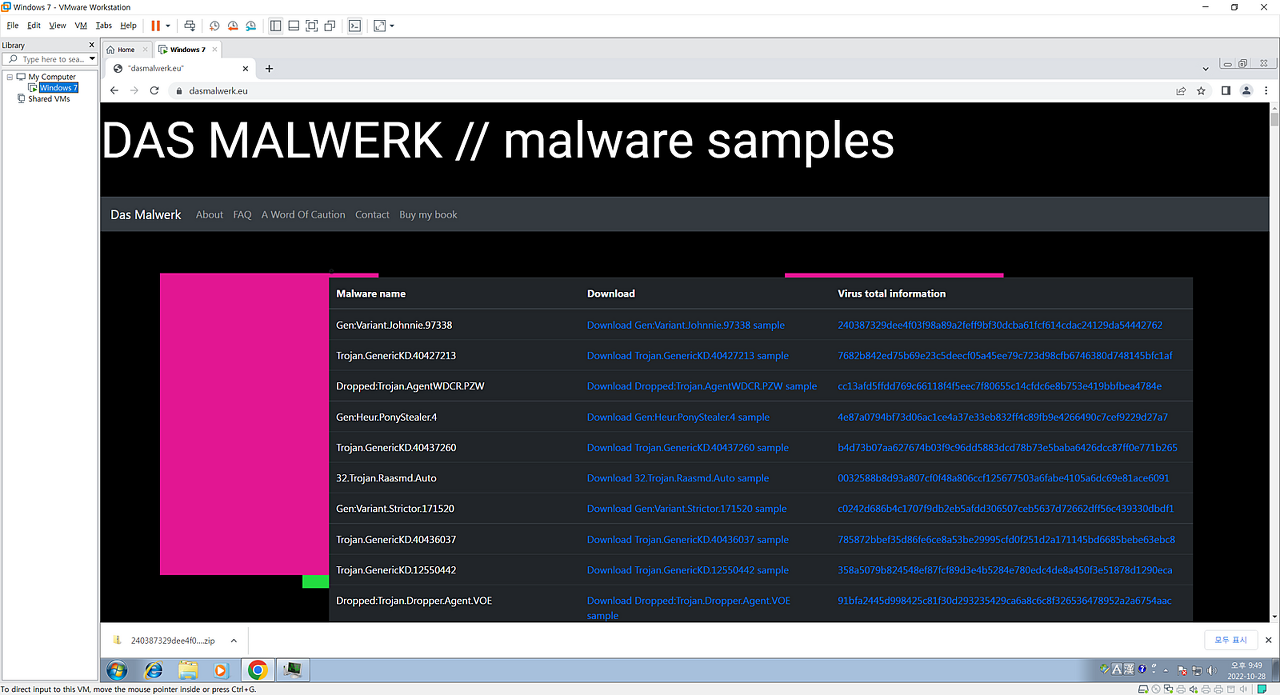Open the About page link

tap(210, 215)
